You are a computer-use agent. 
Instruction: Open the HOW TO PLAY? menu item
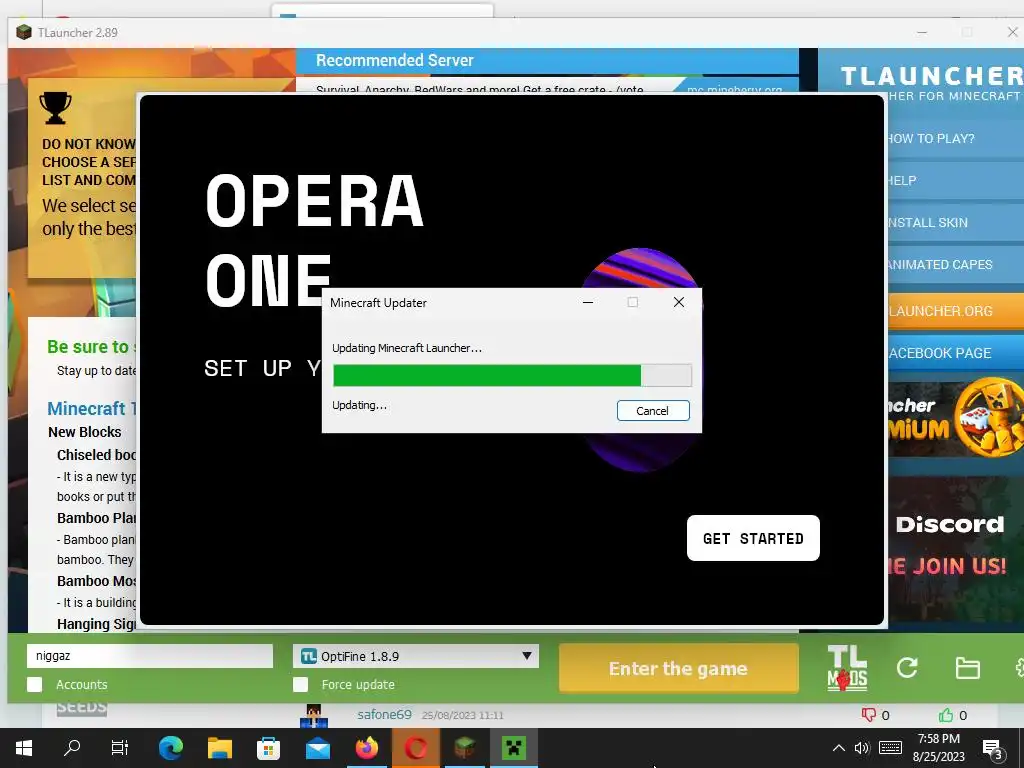955,138
